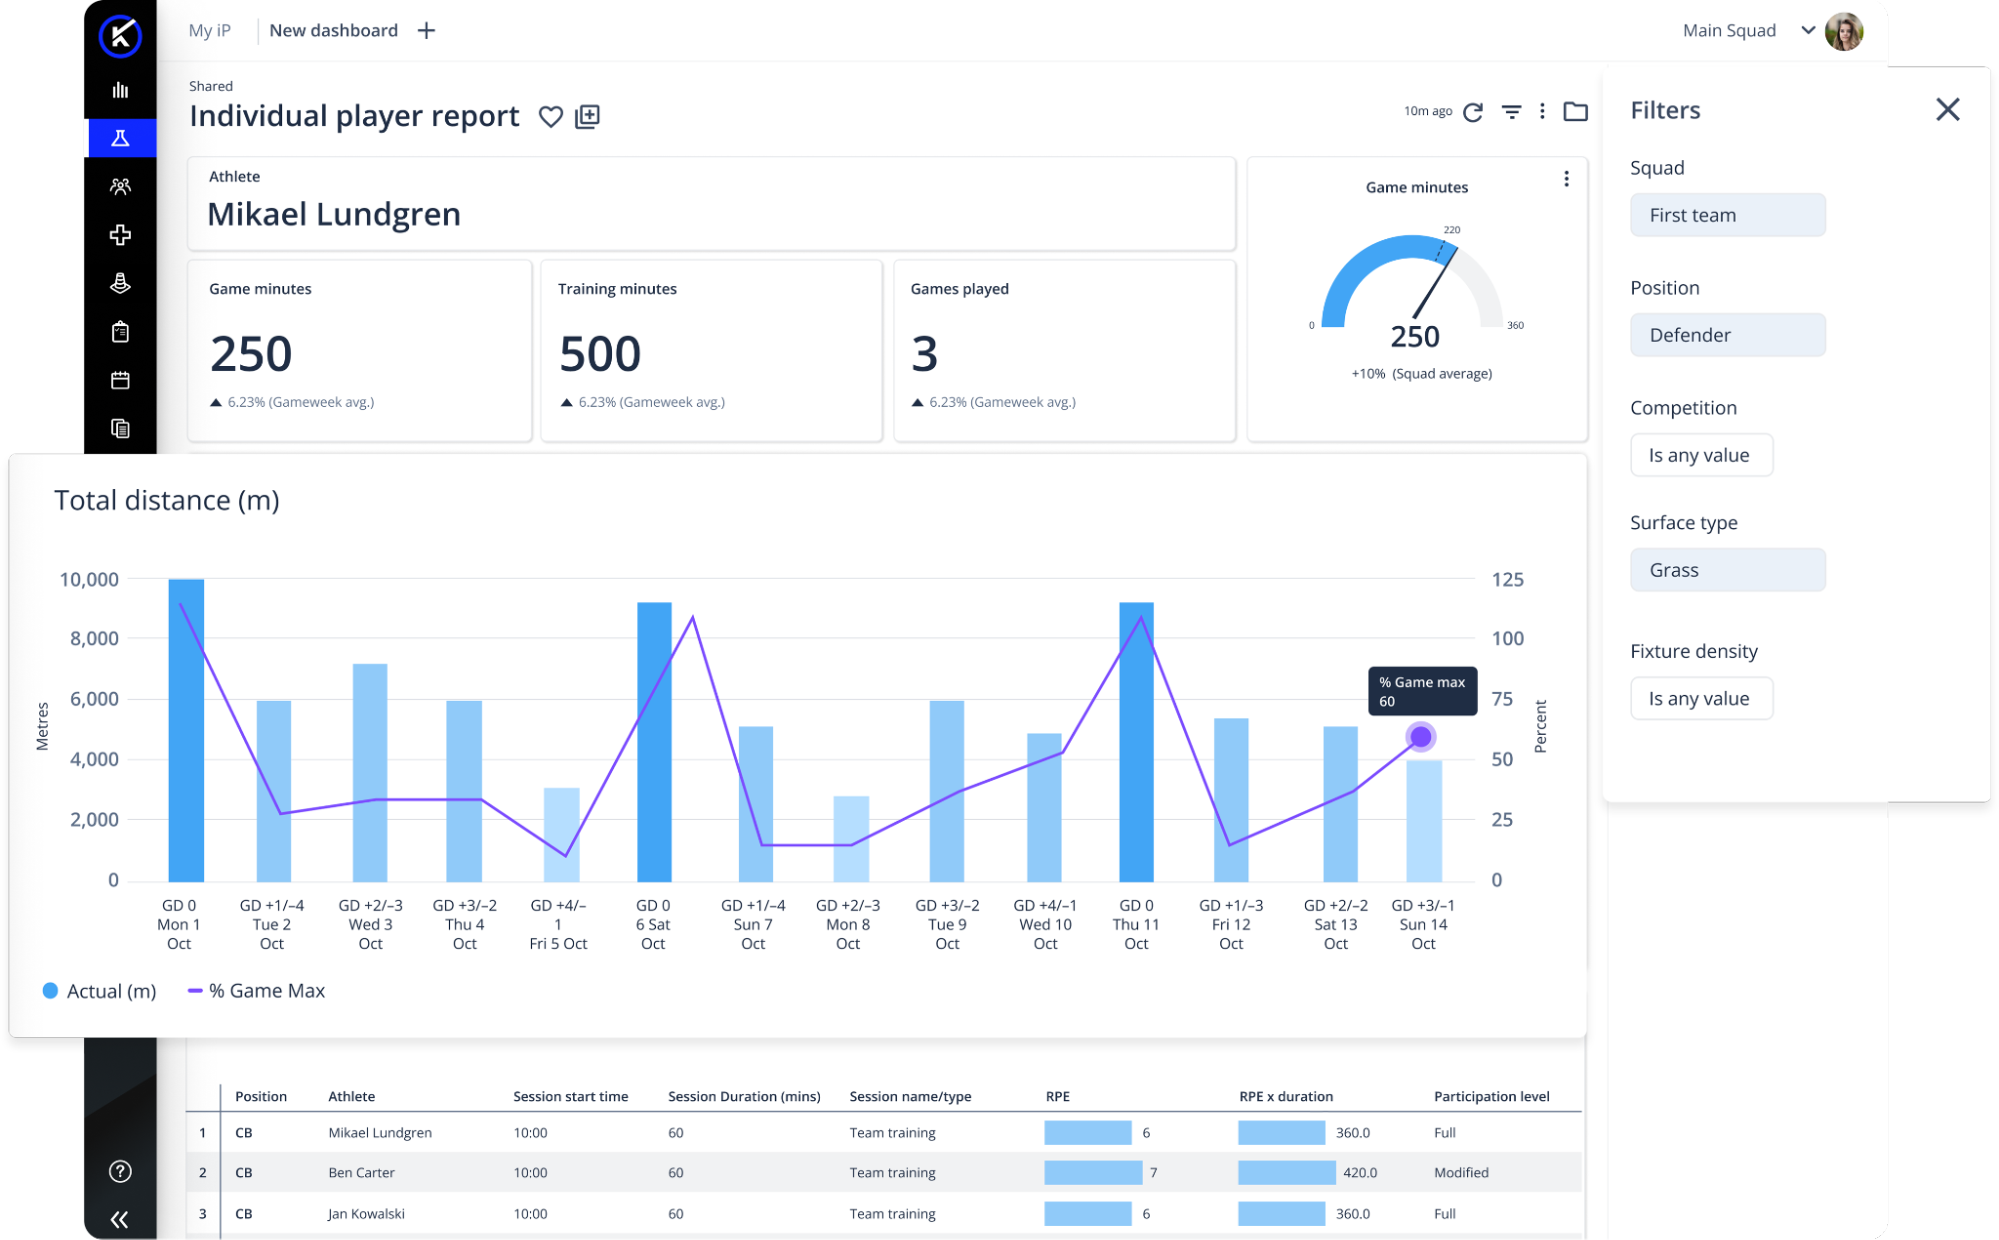Switch to the My iP tab
The image size is (1999, 1240).
point(209,31)
